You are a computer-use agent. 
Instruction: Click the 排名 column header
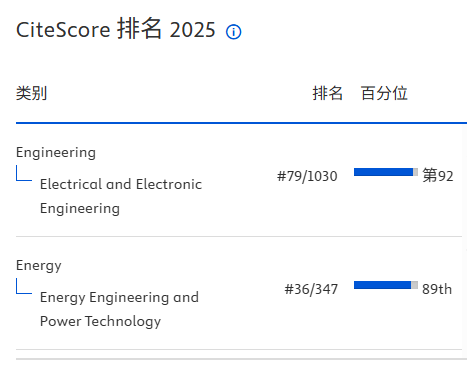327,93
